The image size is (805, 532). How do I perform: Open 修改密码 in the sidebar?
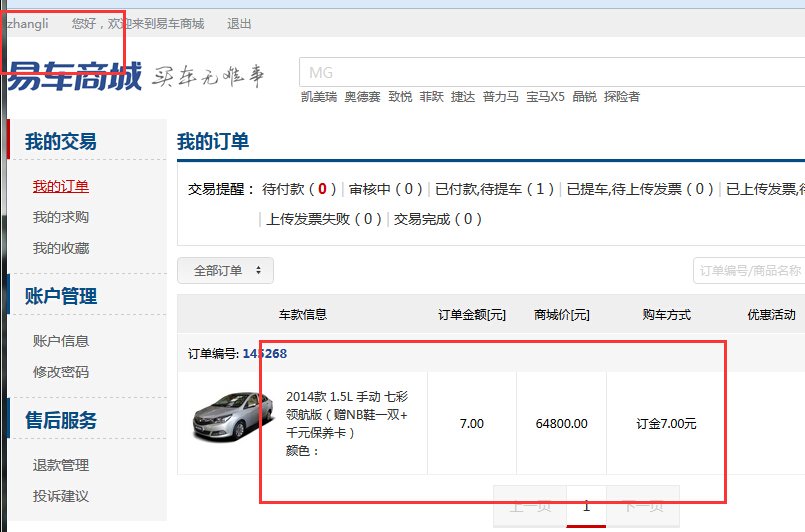pyautogui.click(x=61, y=372)
